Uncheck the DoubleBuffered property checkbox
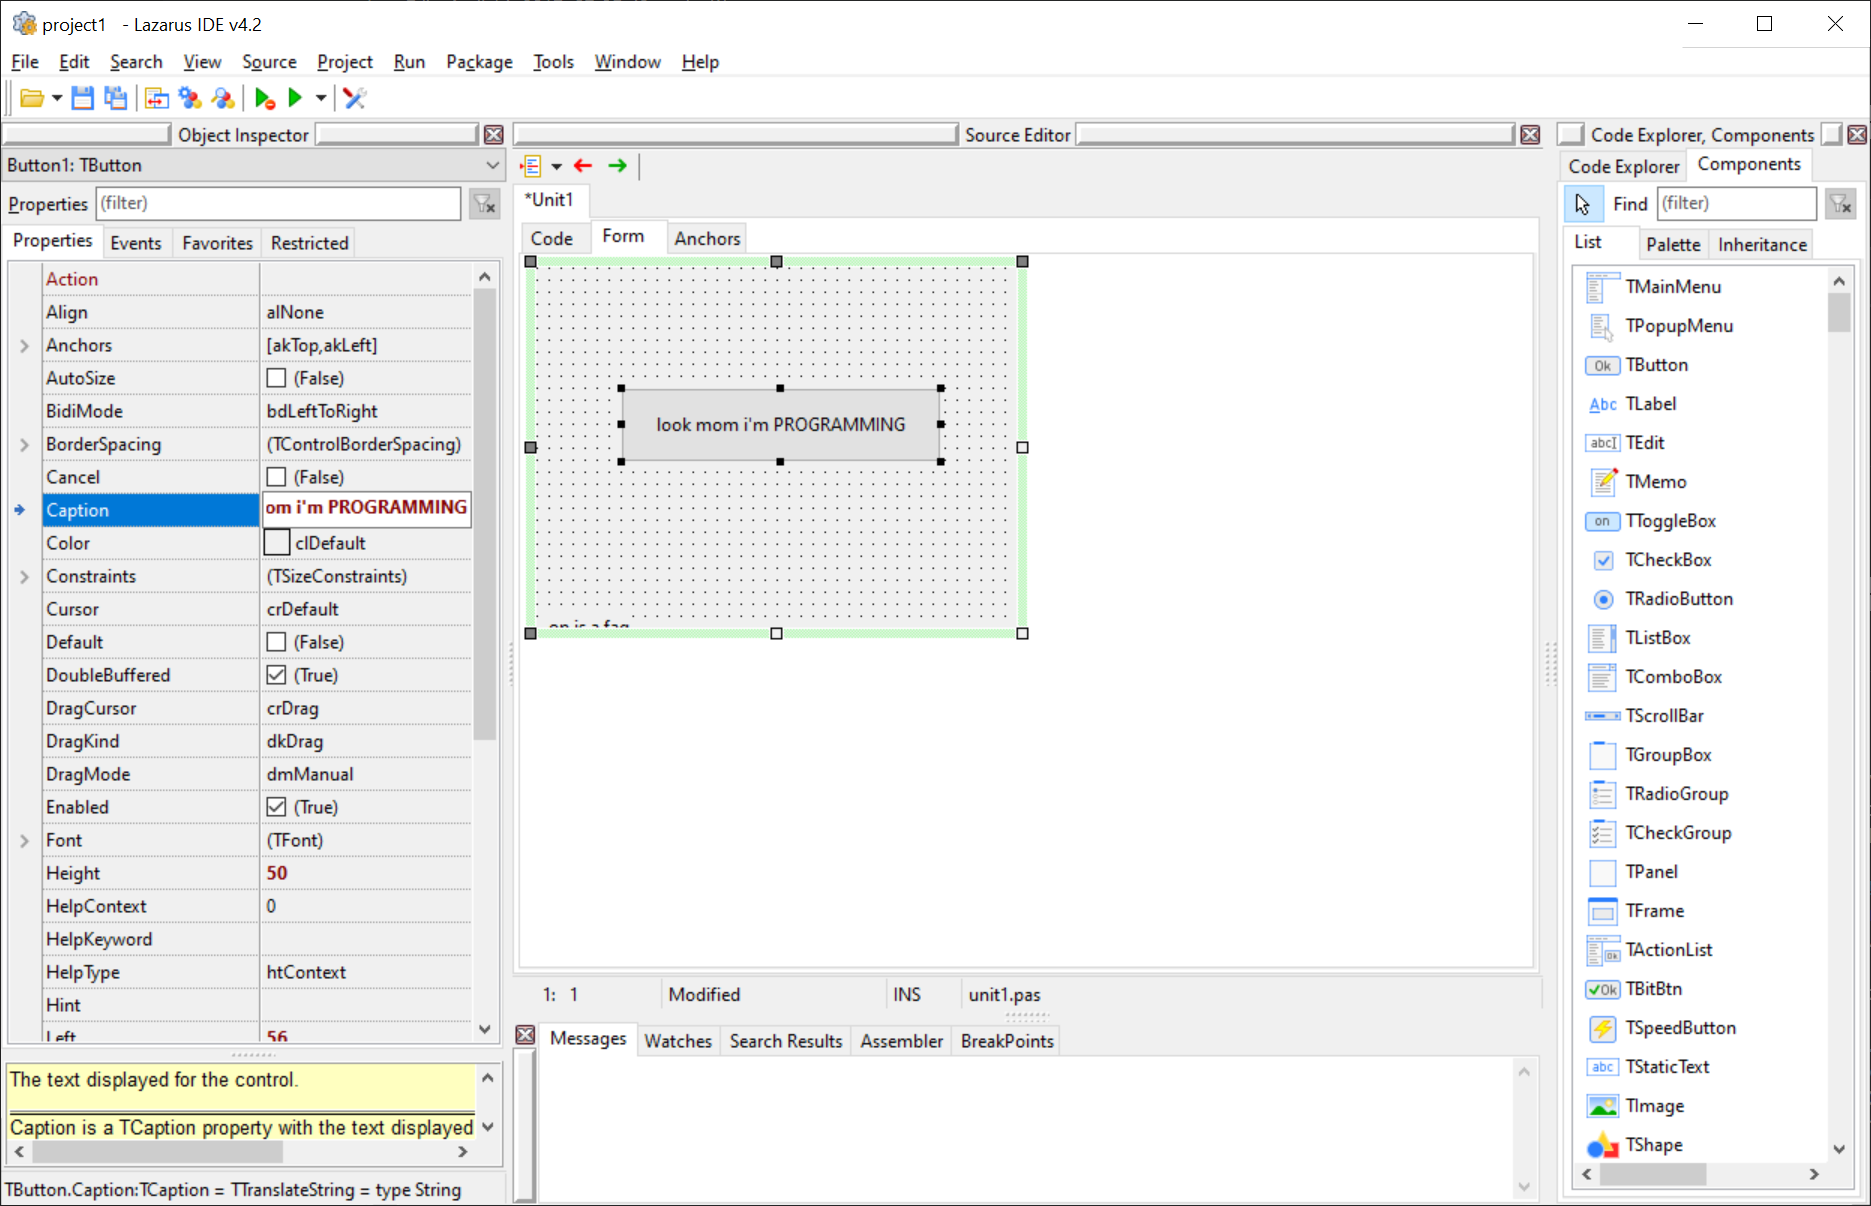This screenshot has width=1871, height=1206. [277, 675]
